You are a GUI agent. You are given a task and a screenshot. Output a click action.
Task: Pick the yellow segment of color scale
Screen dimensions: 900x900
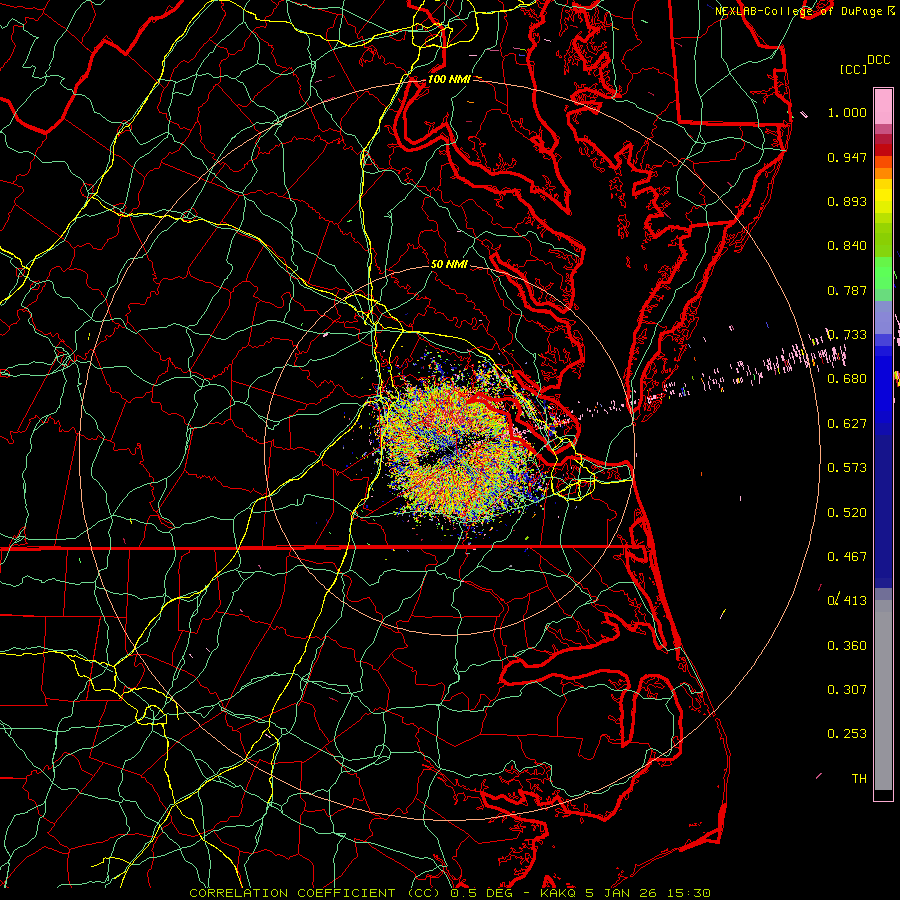point(883,195)
